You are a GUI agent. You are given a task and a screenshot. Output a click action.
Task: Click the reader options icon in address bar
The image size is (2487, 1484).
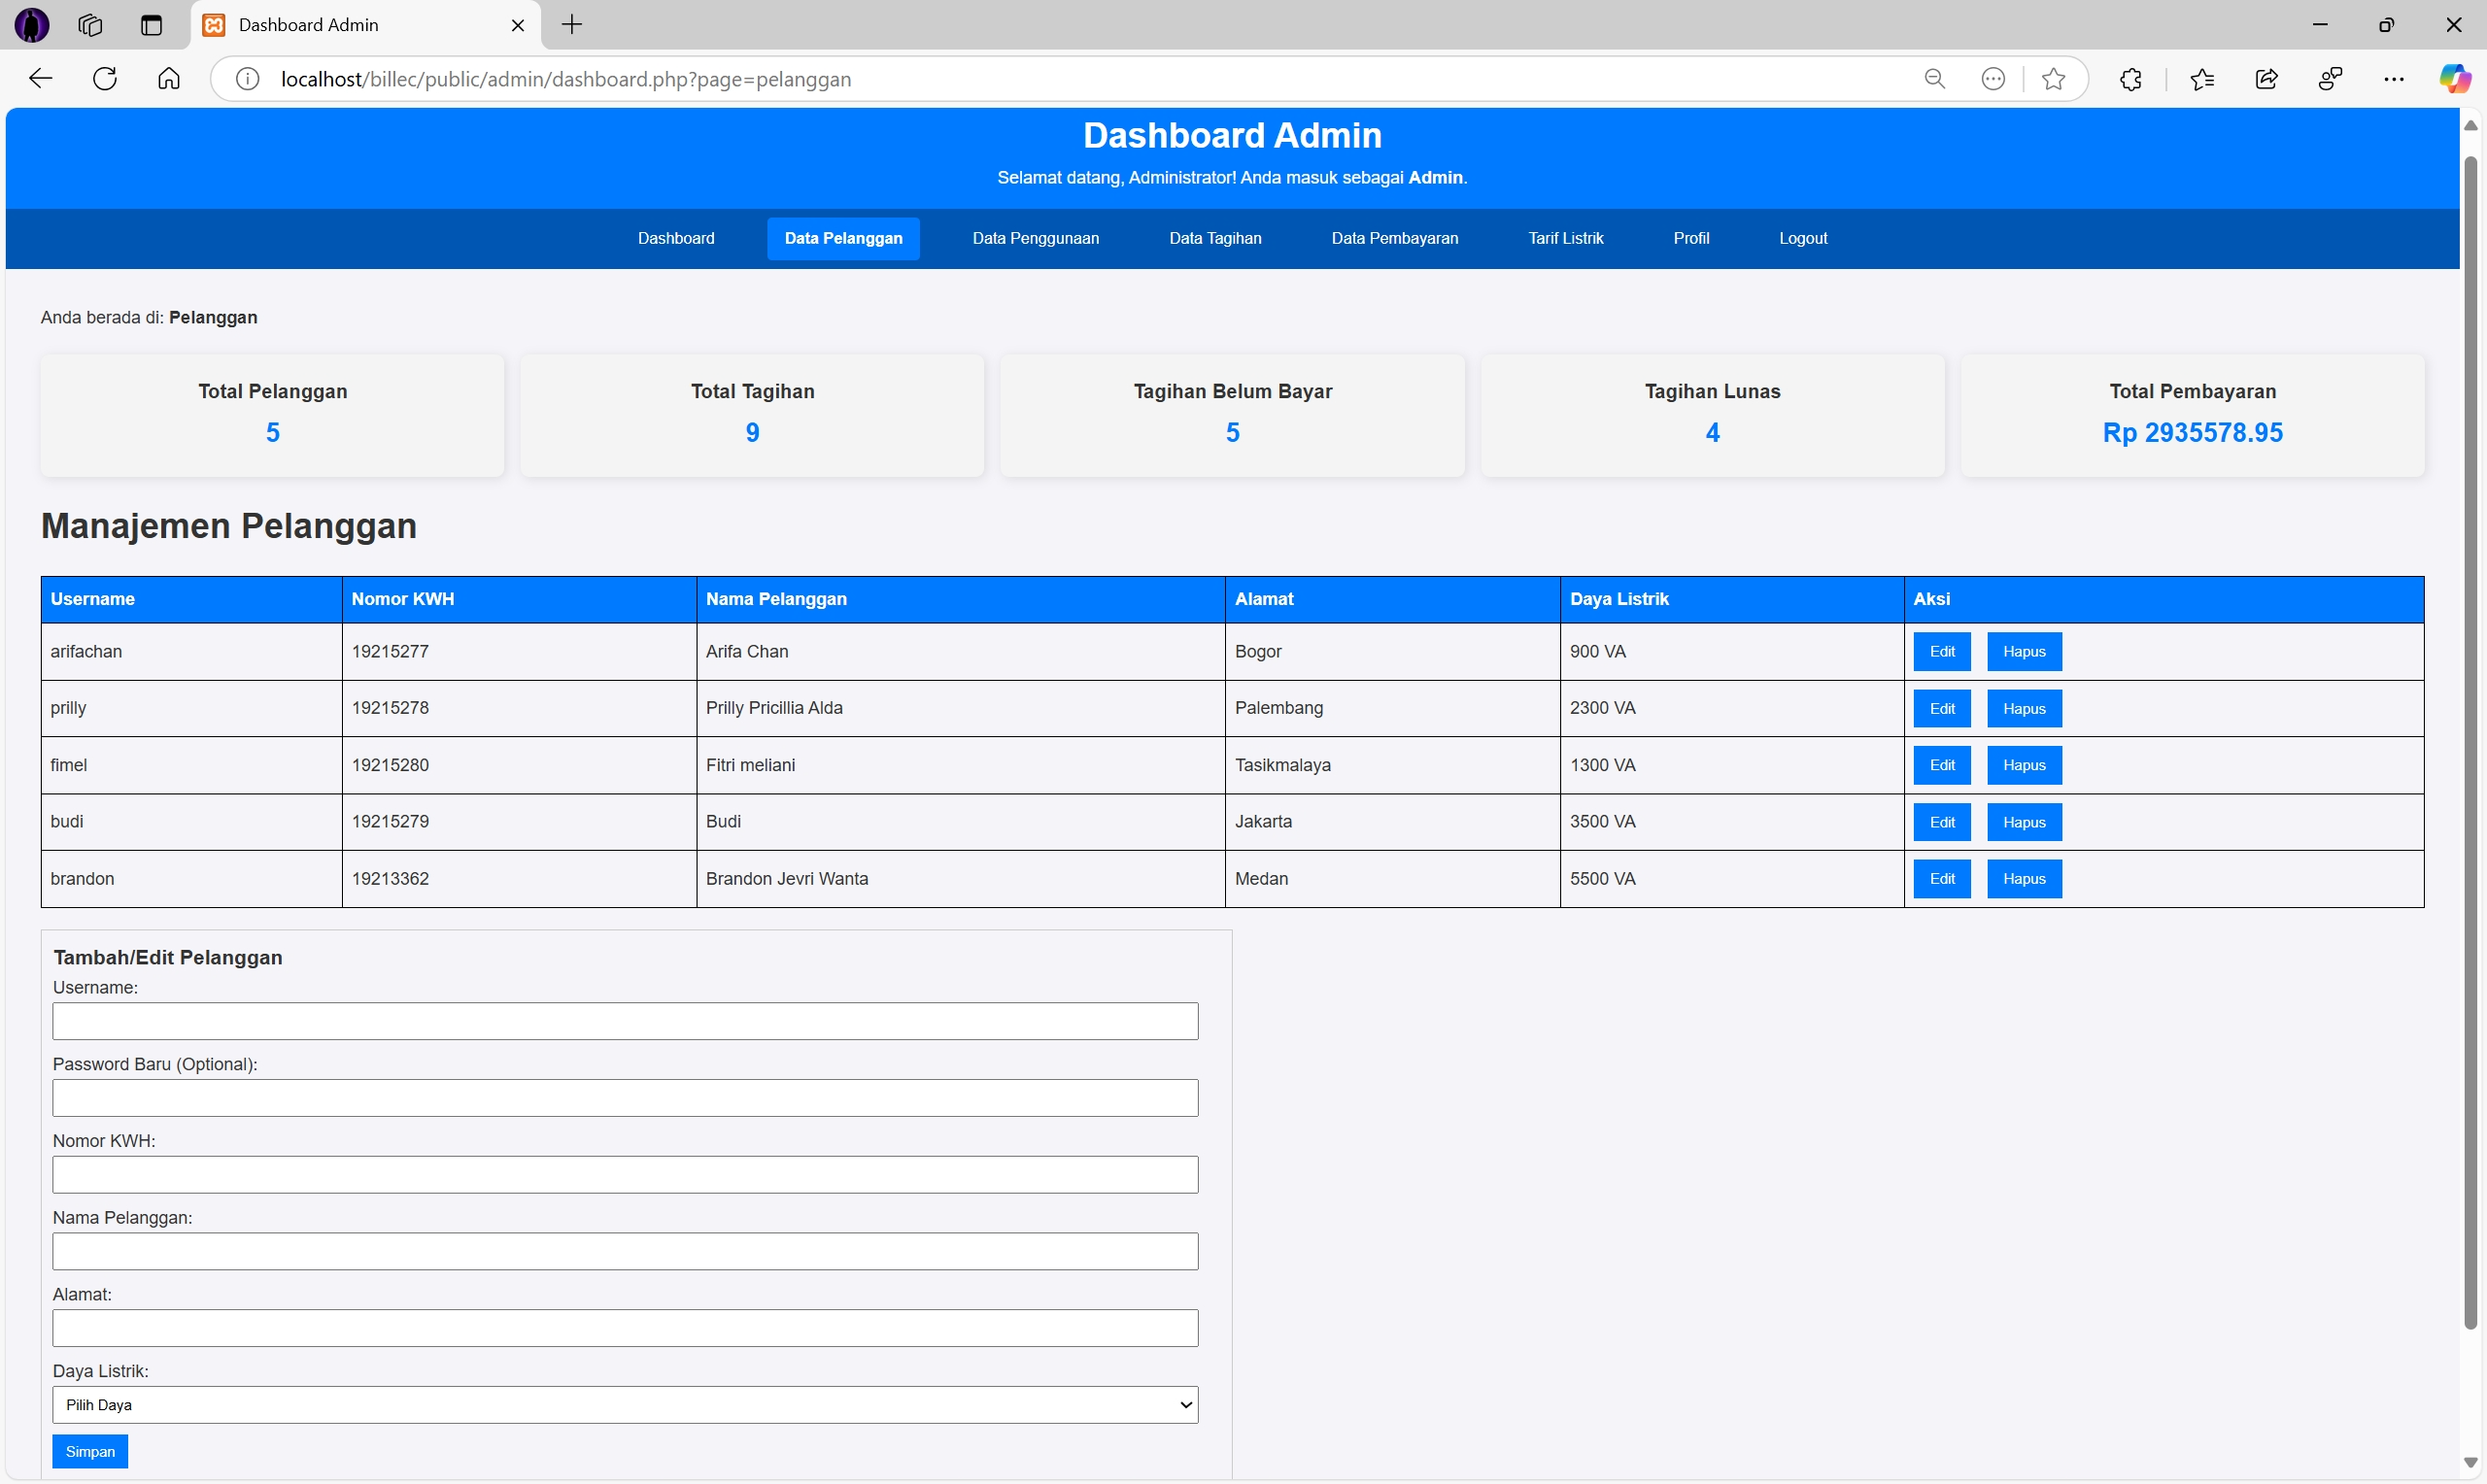click(1993, 79)
